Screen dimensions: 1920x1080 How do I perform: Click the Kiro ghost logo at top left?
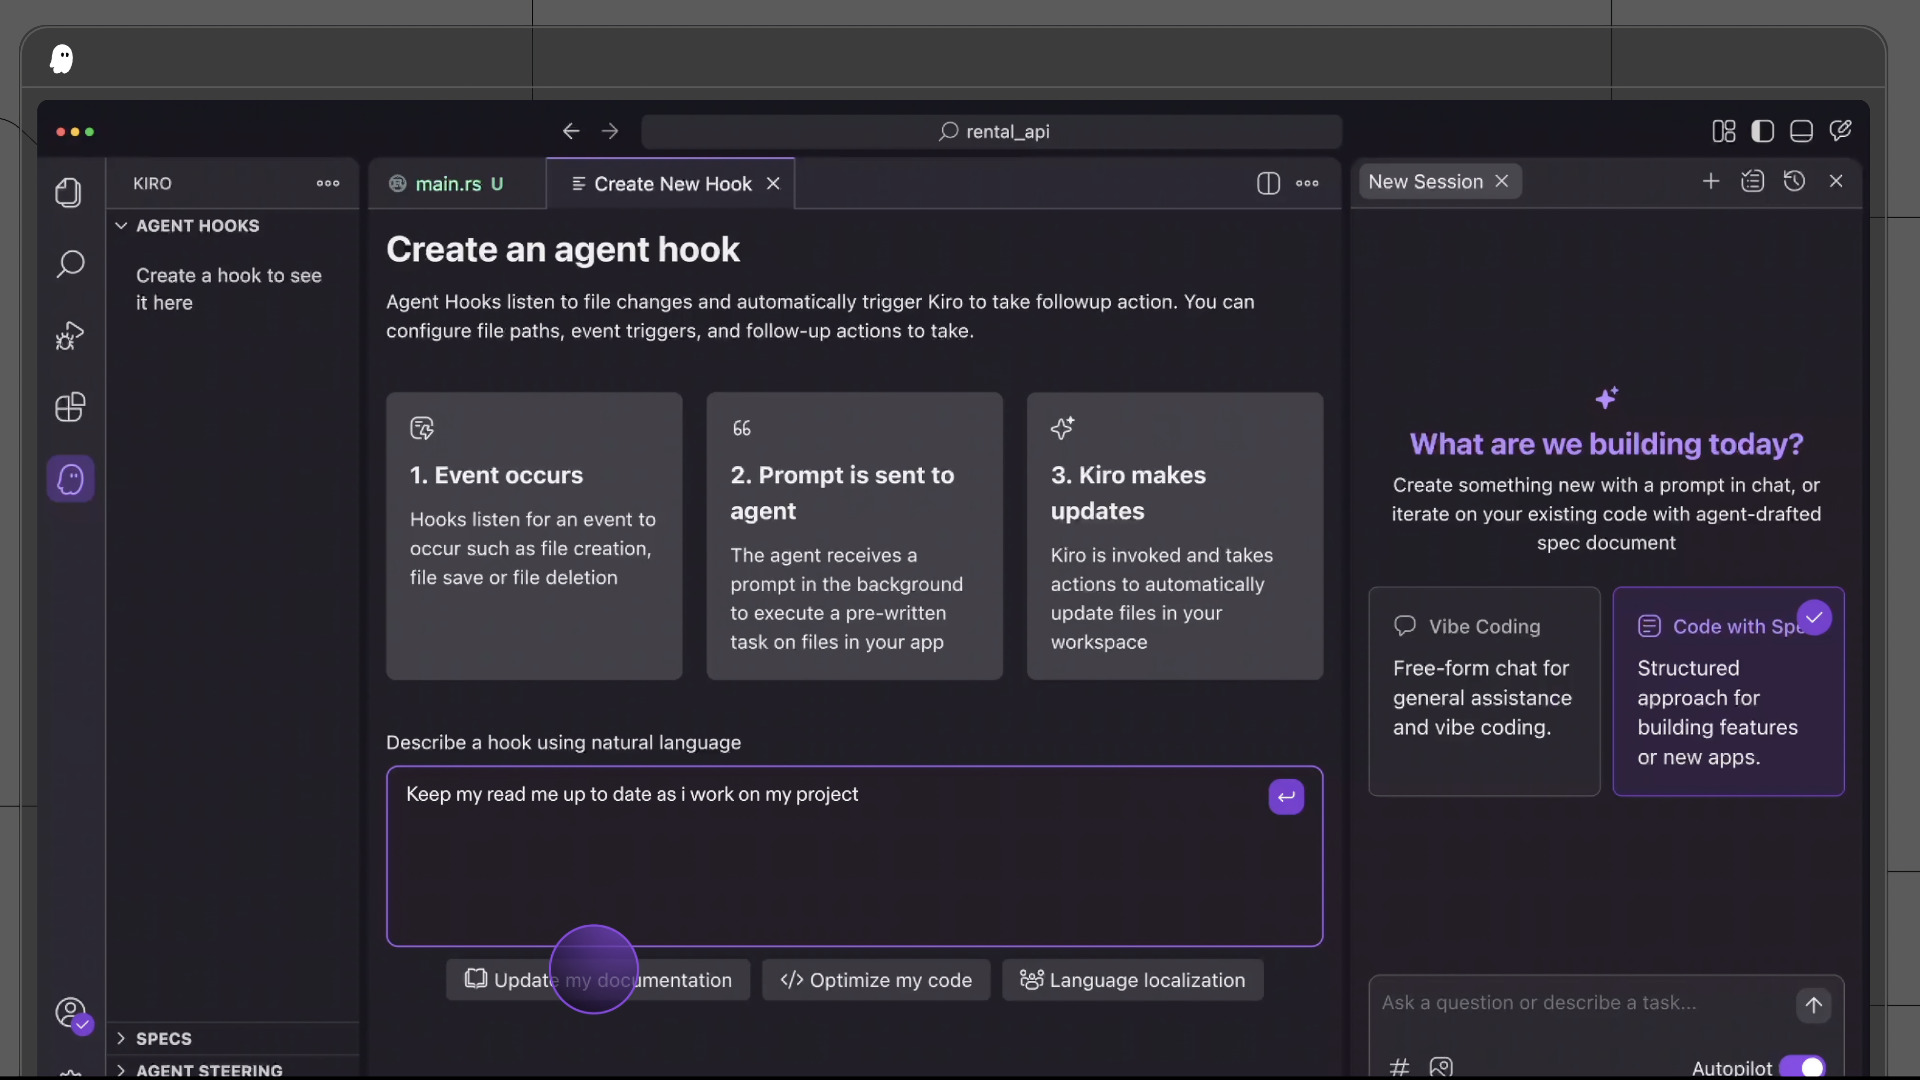62,59
